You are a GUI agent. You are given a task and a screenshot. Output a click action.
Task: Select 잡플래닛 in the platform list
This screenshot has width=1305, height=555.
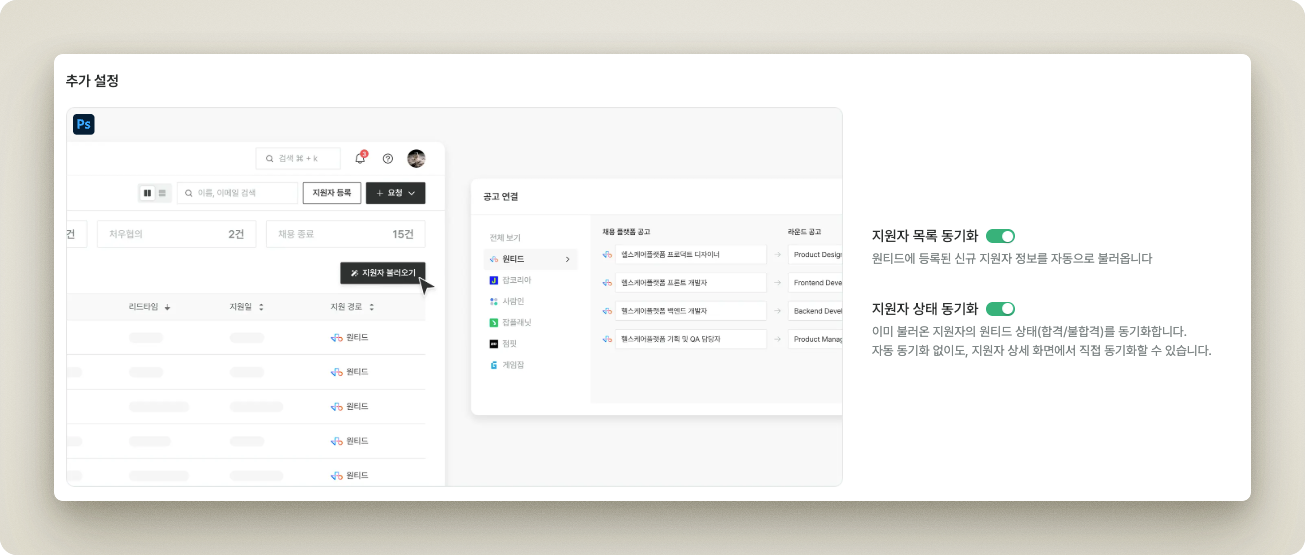pos(516,322)
